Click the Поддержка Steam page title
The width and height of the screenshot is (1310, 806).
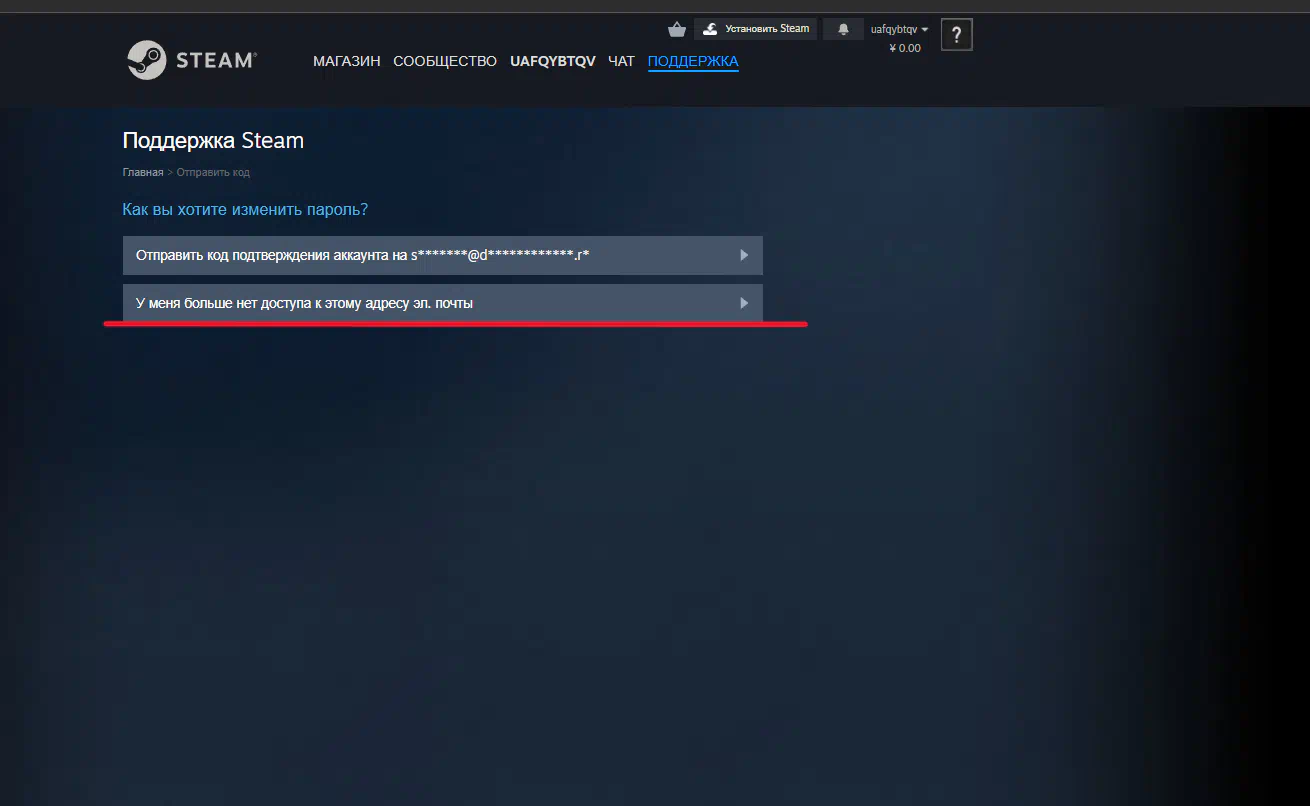tap(213, 140)
